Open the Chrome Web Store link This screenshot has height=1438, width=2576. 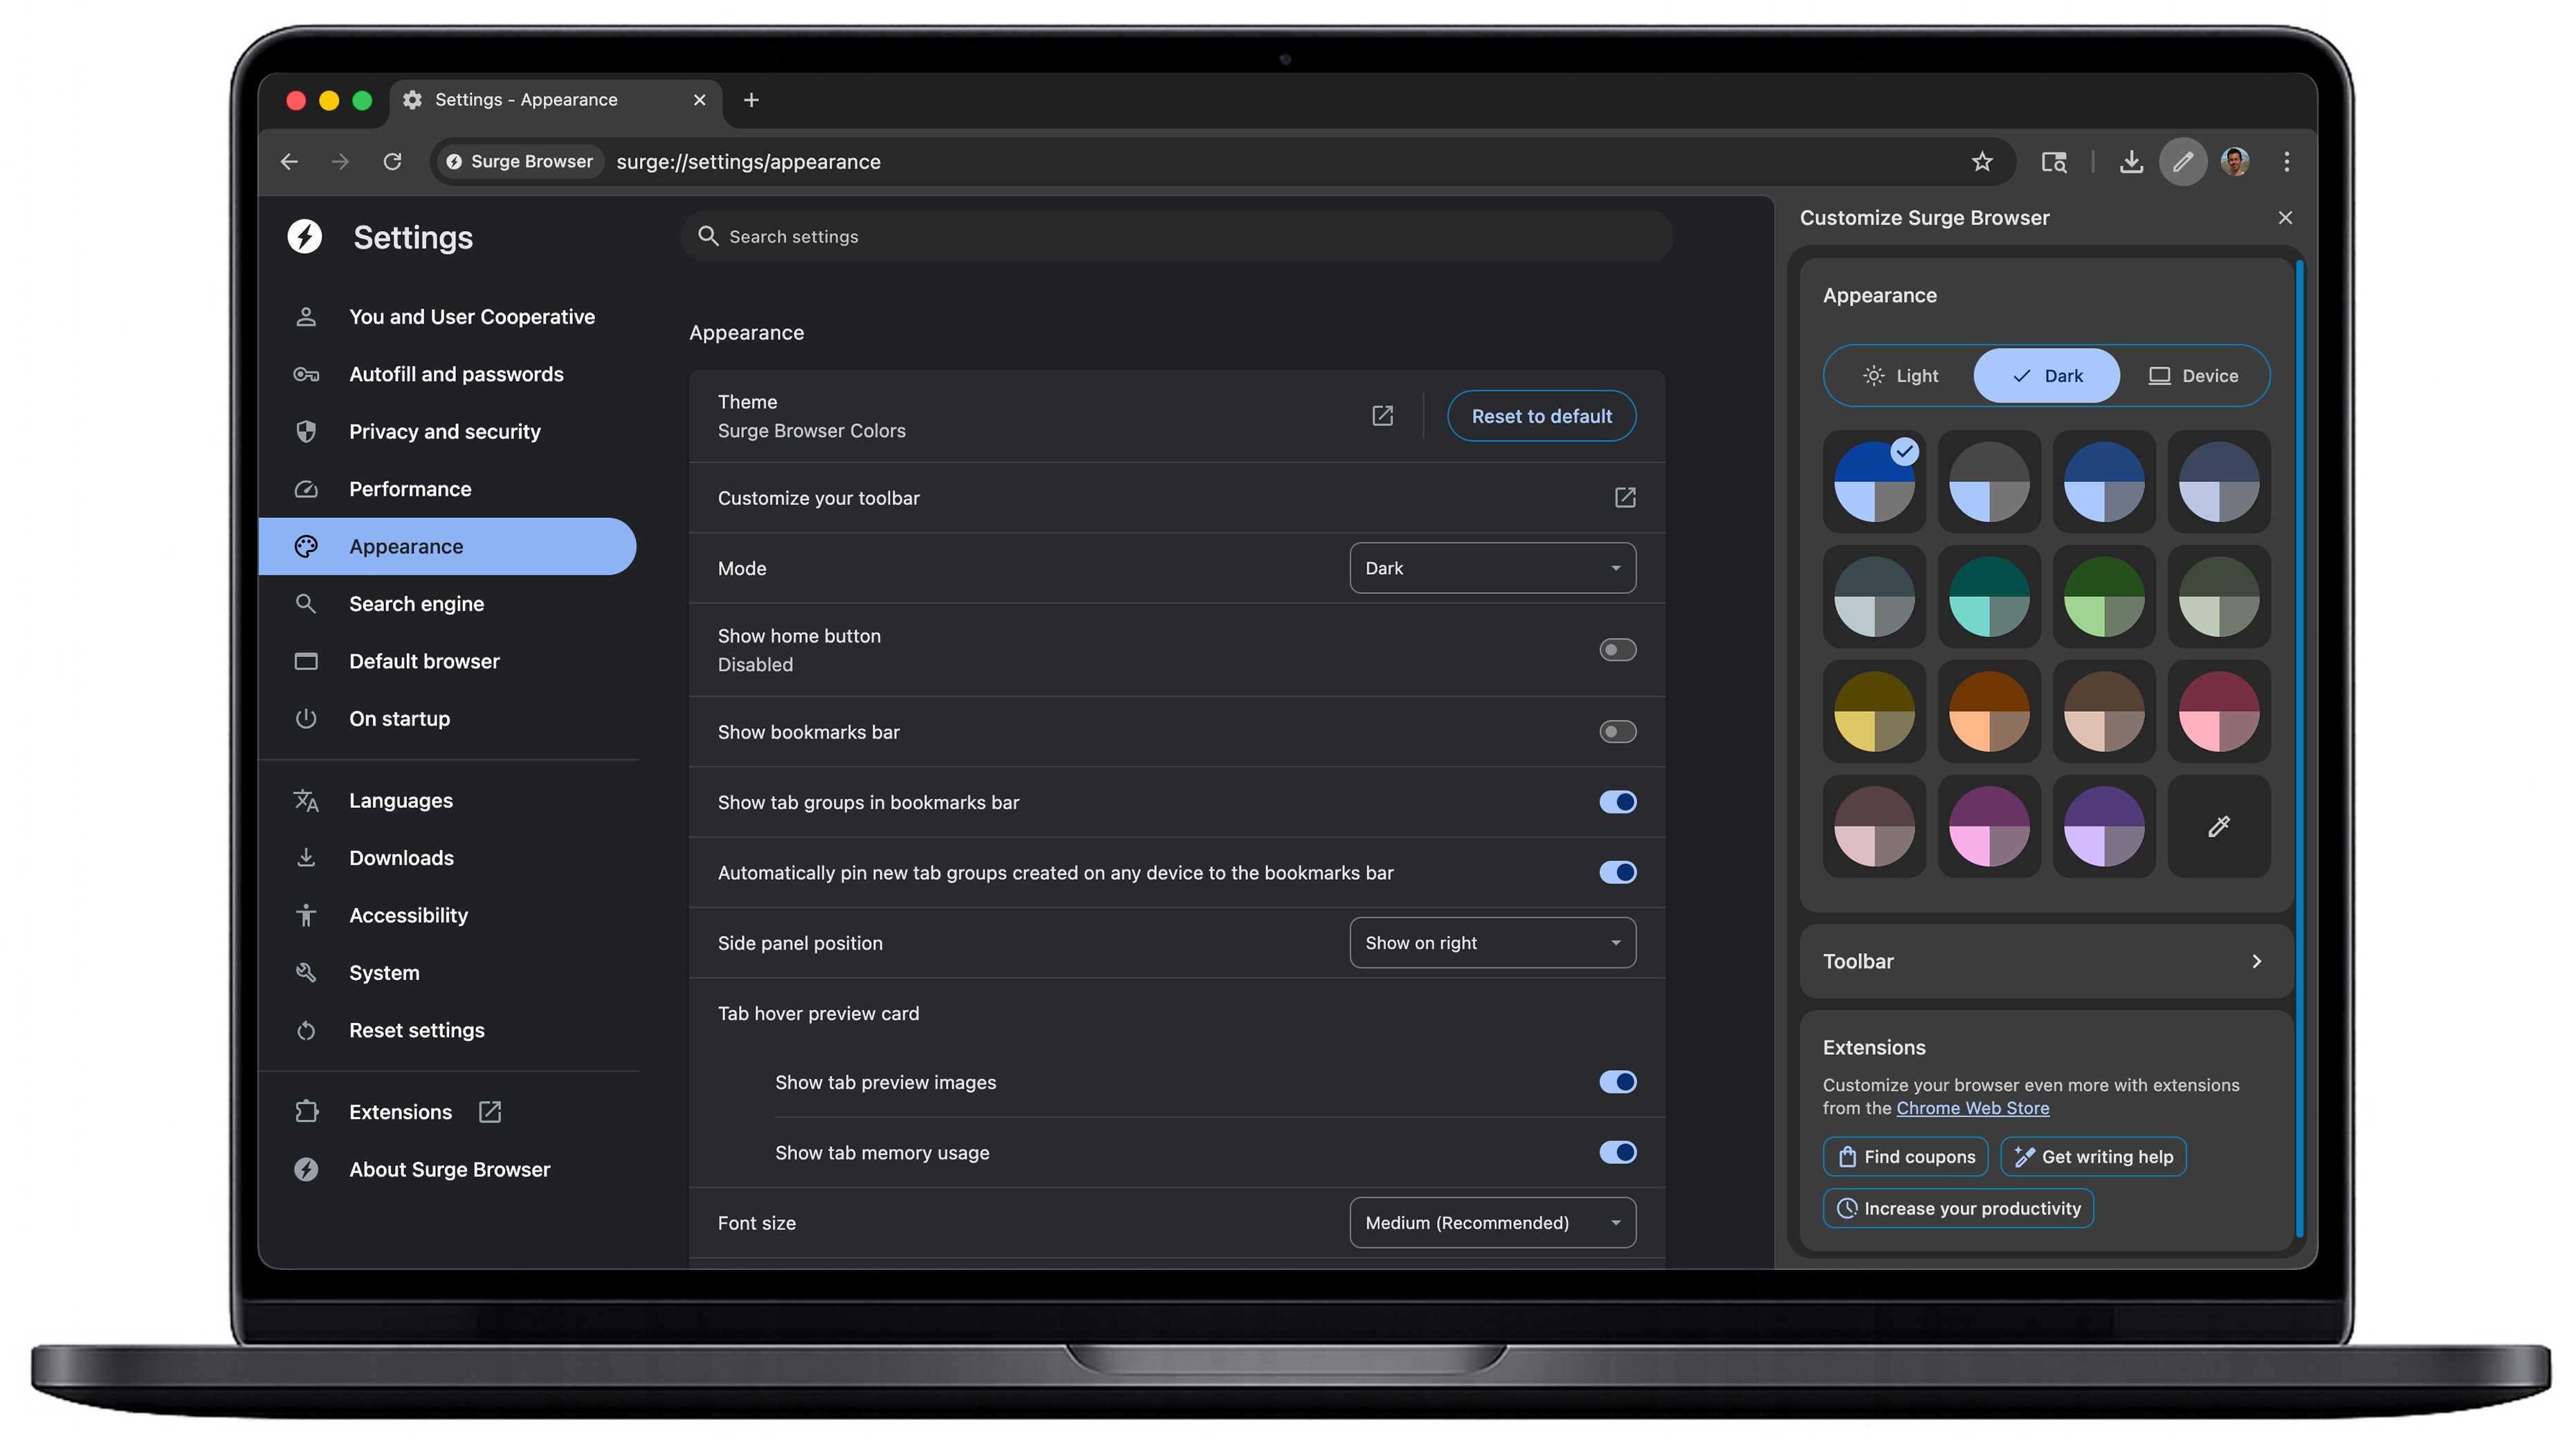(1972, 1108)
